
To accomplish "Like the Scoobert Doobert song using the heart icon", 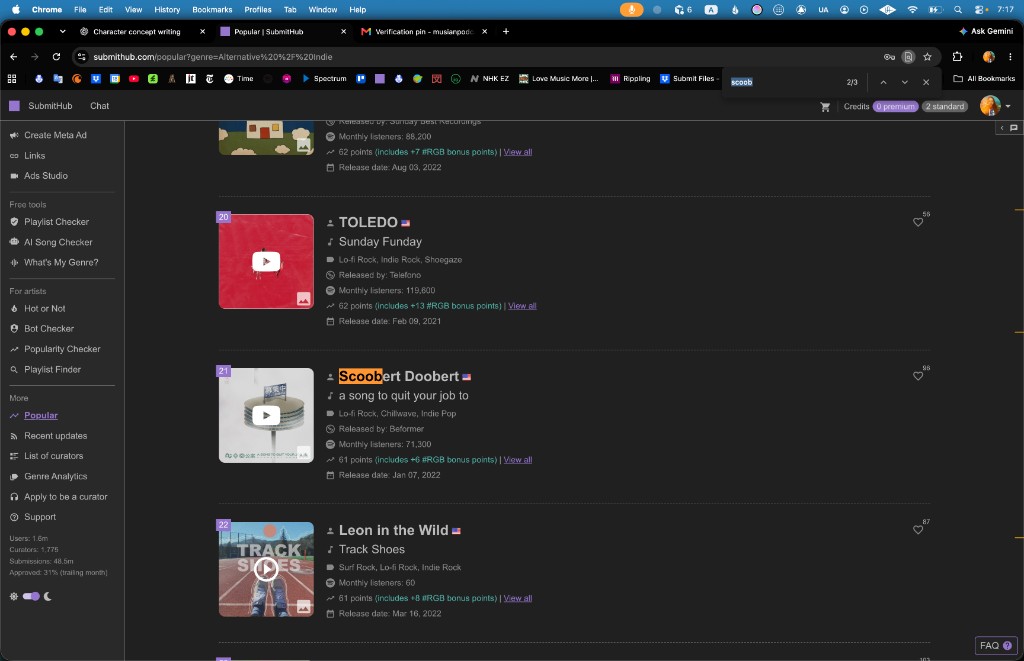I will [918, 376].
